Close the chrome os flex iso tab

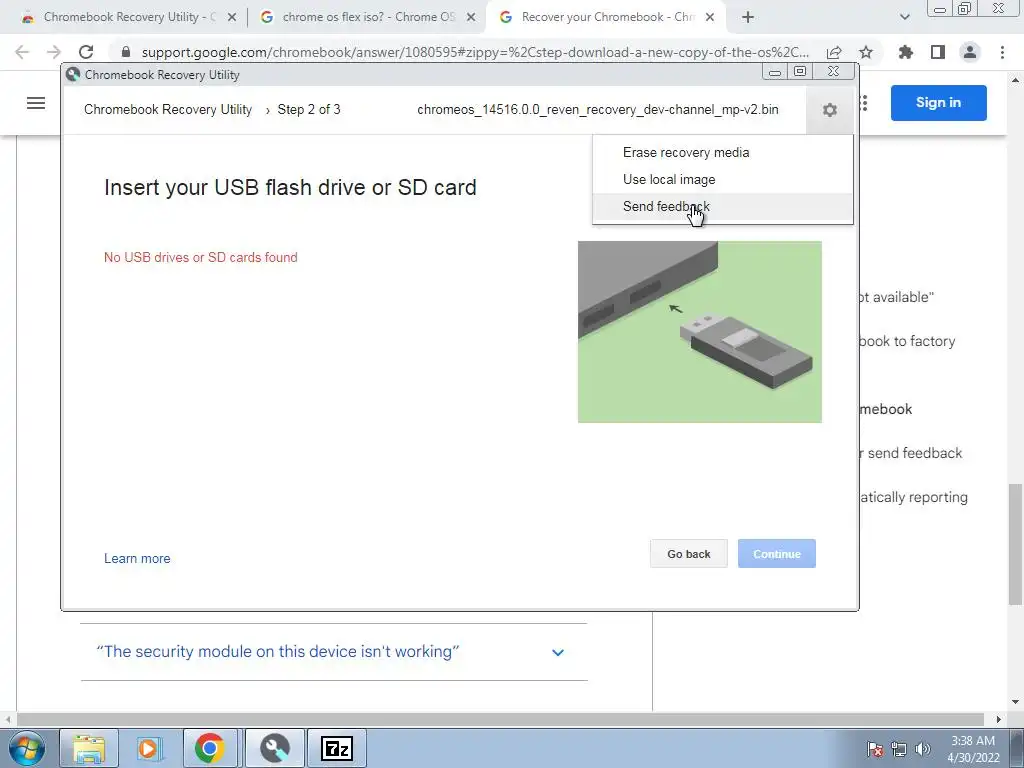pyautogui.click(x=471, y=18)
